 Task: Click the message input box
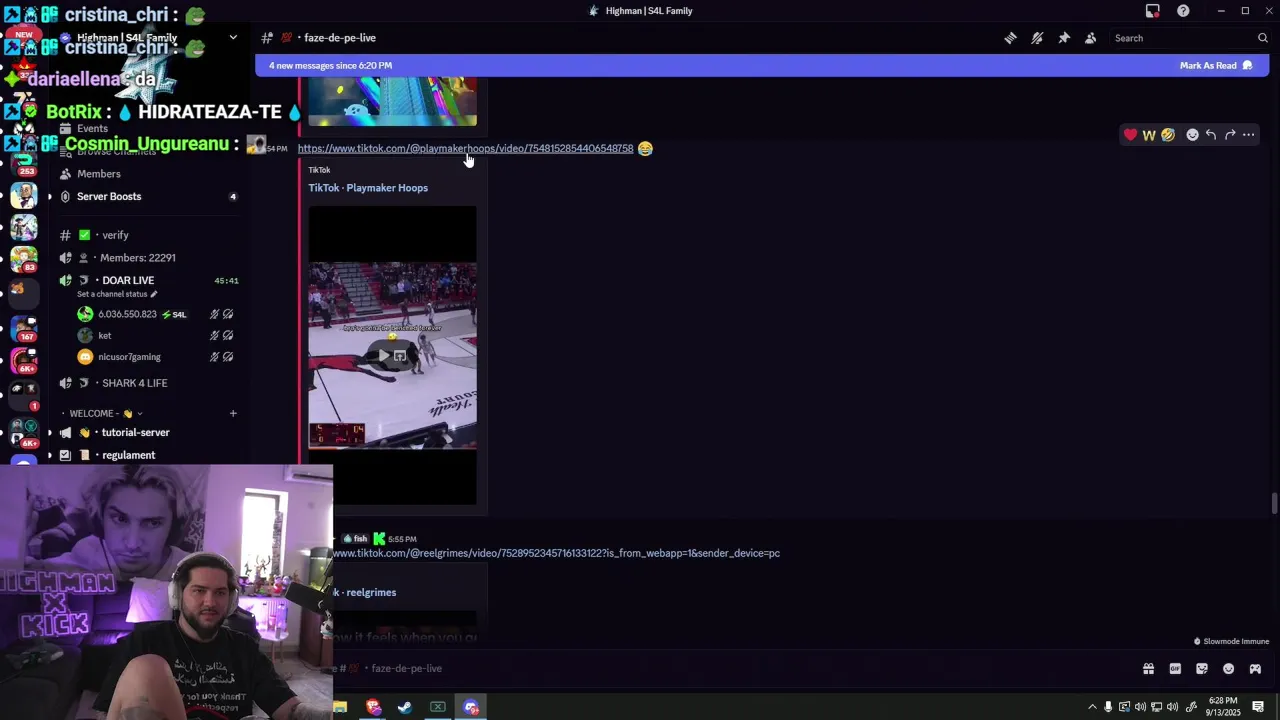click(735, 668)
